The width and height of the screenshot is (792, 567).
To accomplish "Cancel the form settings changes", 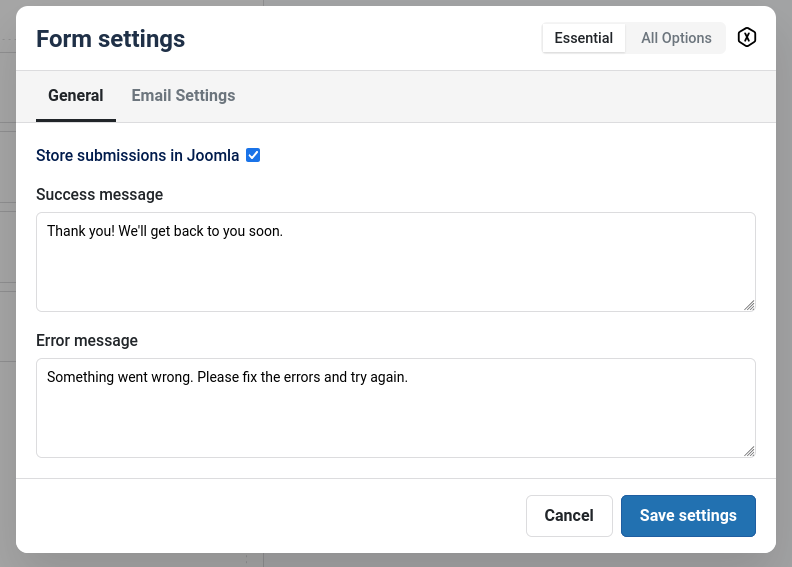I will 569,516.
